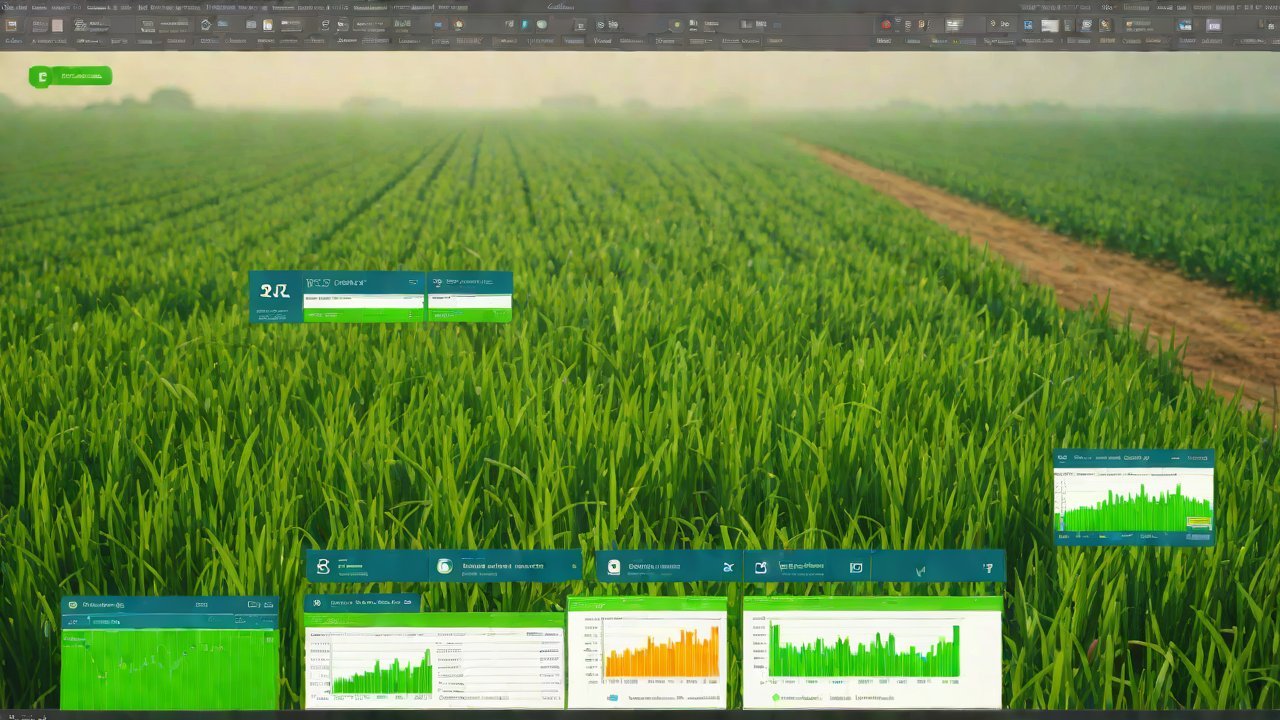Click the teal "2R" logo tile
Screen dimensions: 1280x720
tap(275, 292)
